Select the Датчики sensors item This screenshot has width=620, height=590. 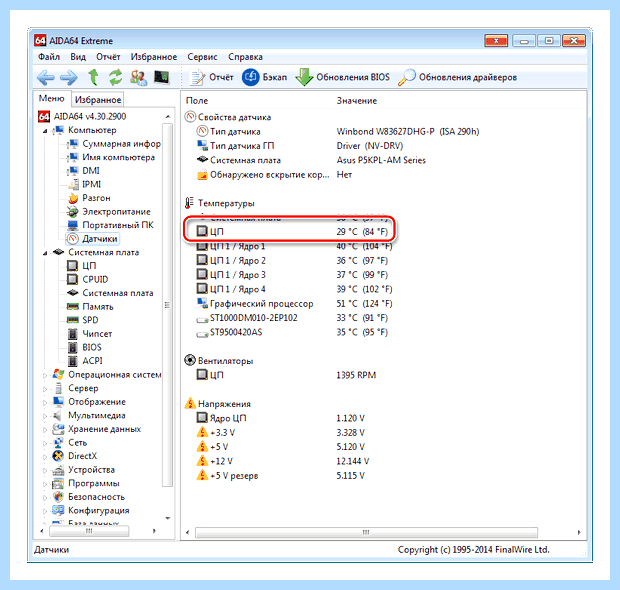click(x=92, y=239)
